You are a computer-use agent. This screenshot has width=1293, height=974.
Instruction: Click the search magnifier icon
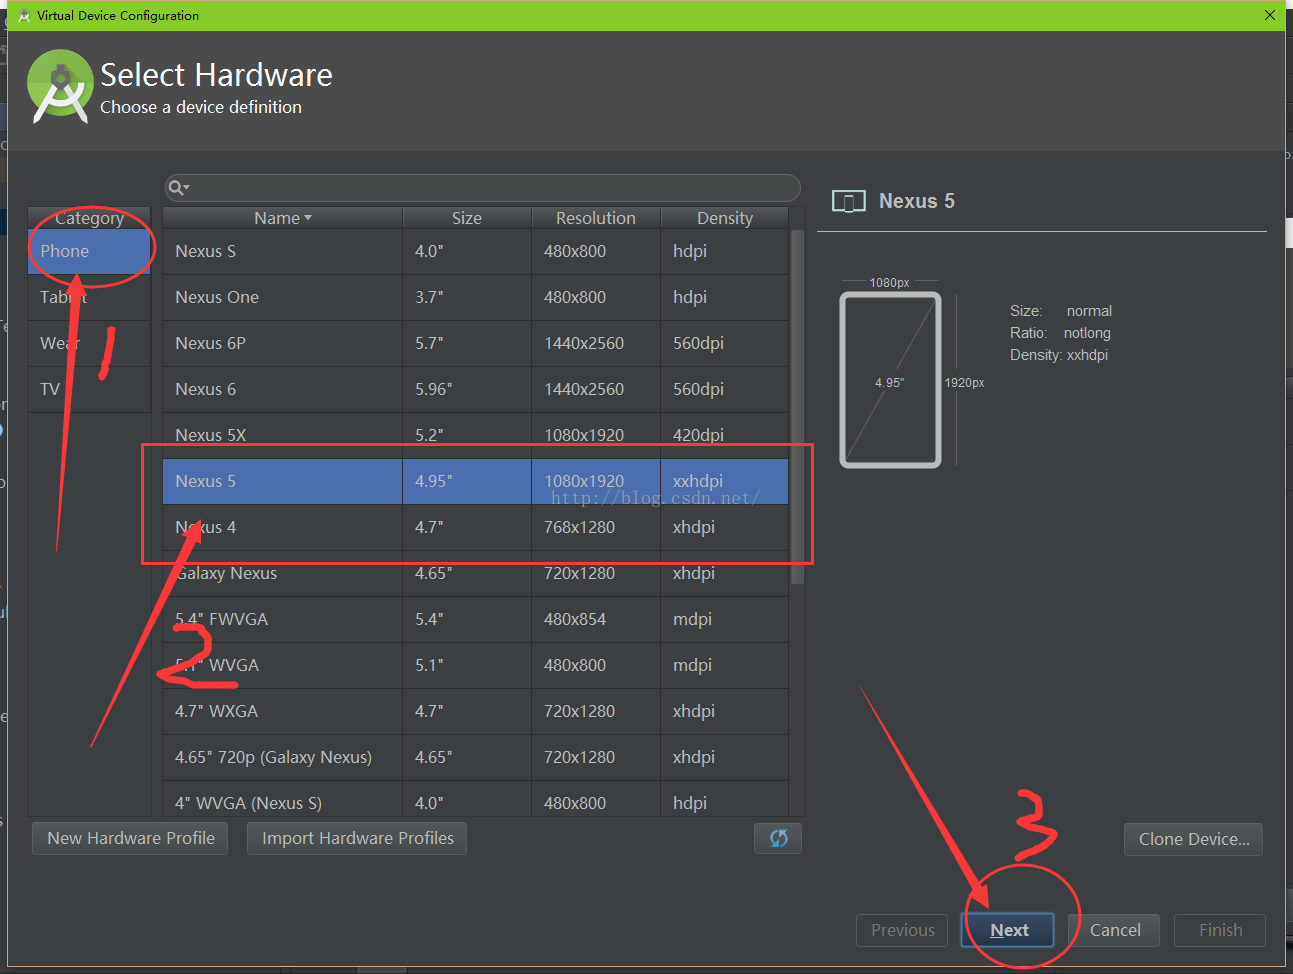pos(178,187)
